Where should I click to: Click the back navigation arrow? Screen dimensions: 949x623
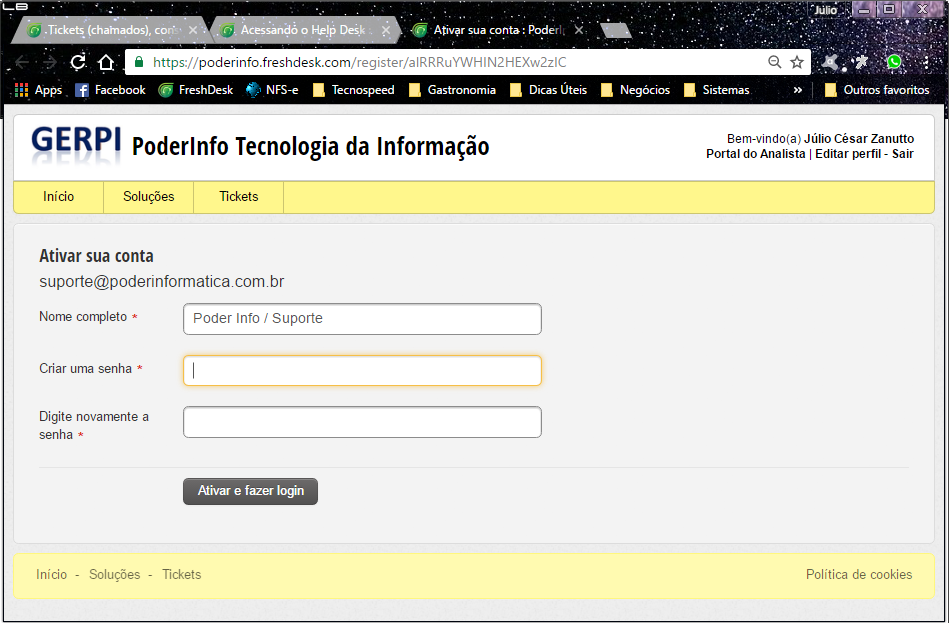[x=22, y=62]
